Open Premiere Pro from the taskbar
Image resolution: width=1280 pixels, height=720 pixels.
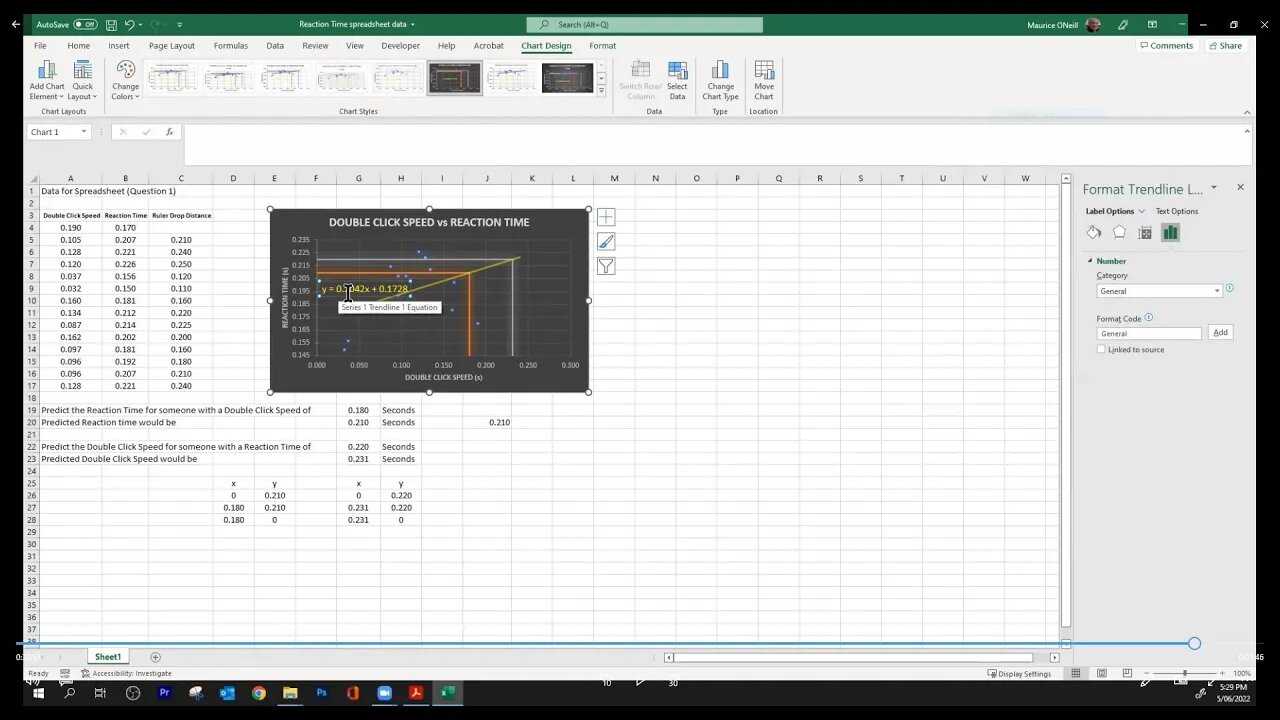[x=165, y=692]
